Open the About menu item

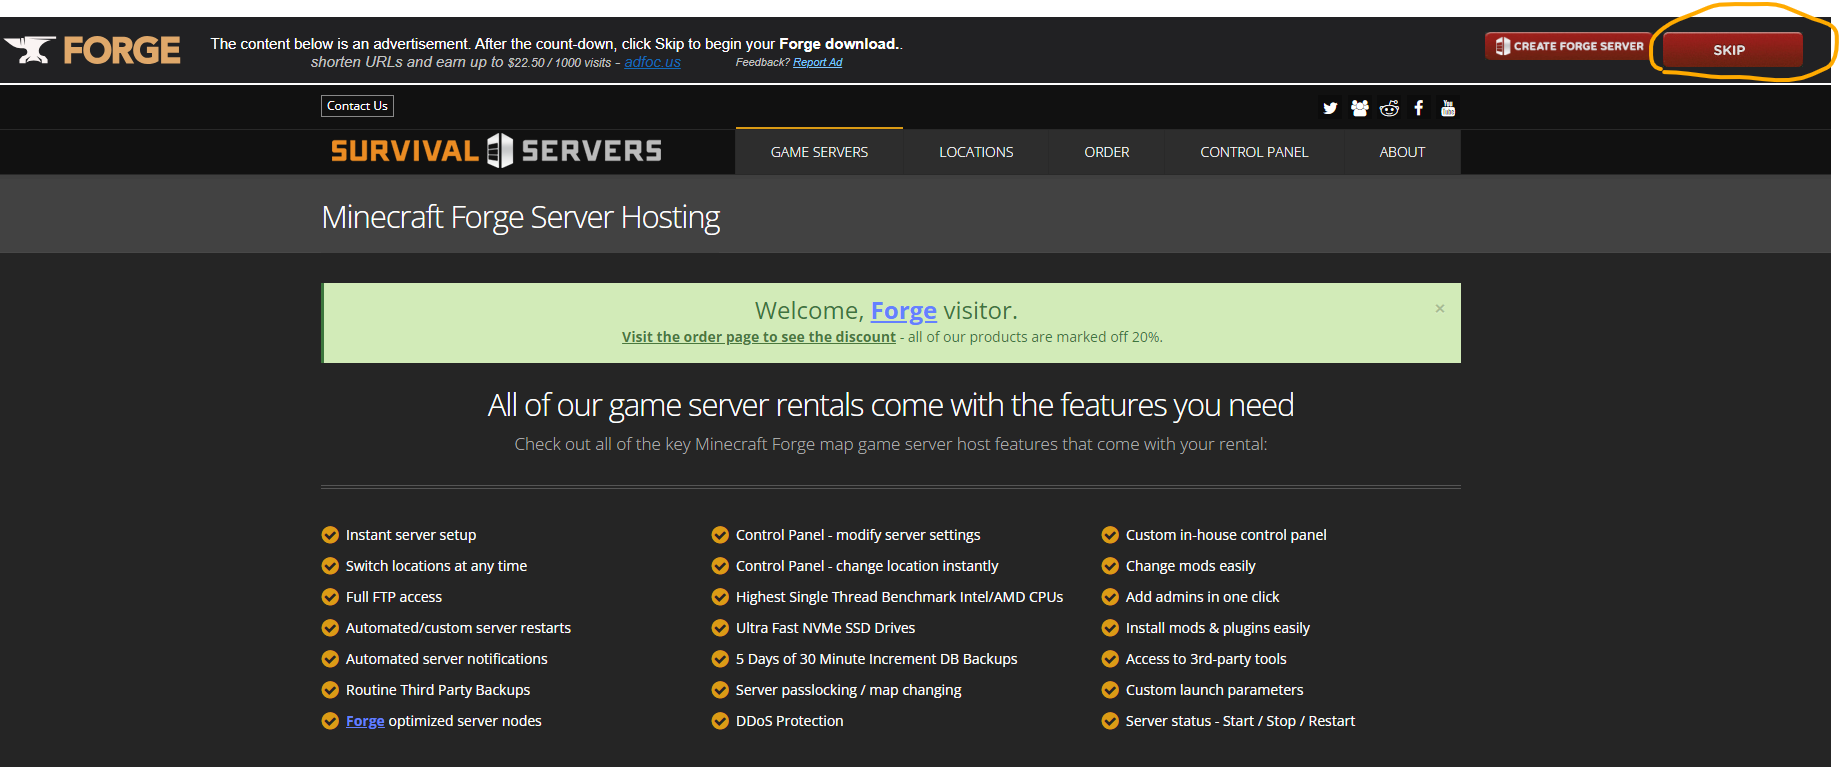1402,152
